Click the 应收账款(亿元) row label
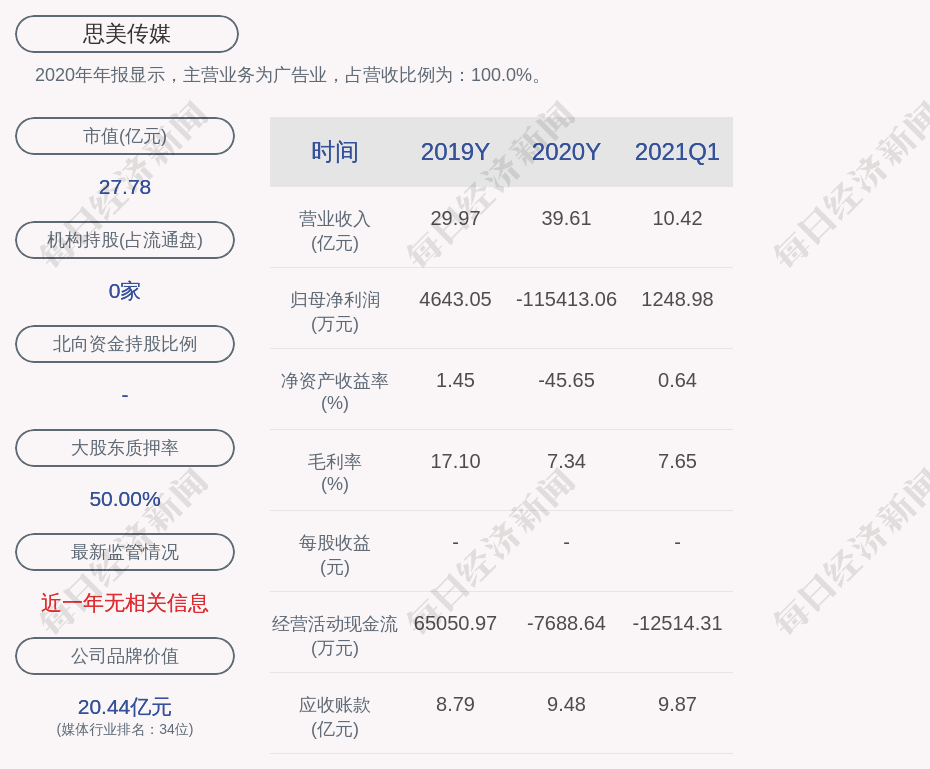This screenshot has width=930, height=769. coord(335,716)
